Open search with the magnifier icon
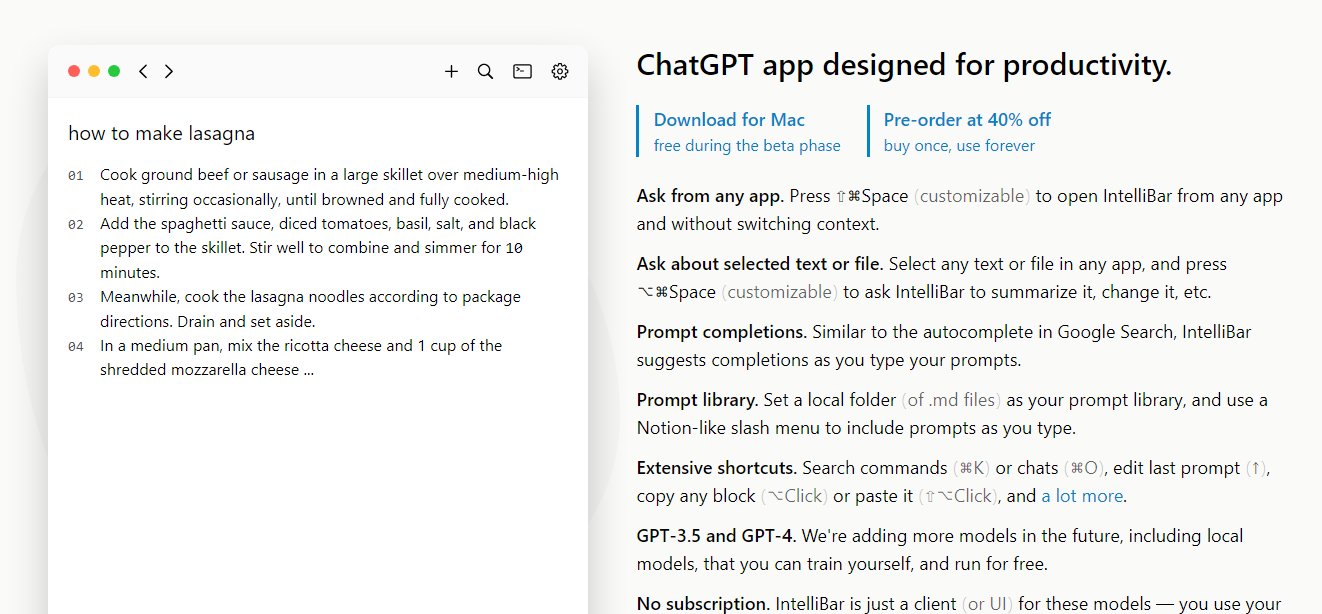1322x614 pixels. coord(485,71)
